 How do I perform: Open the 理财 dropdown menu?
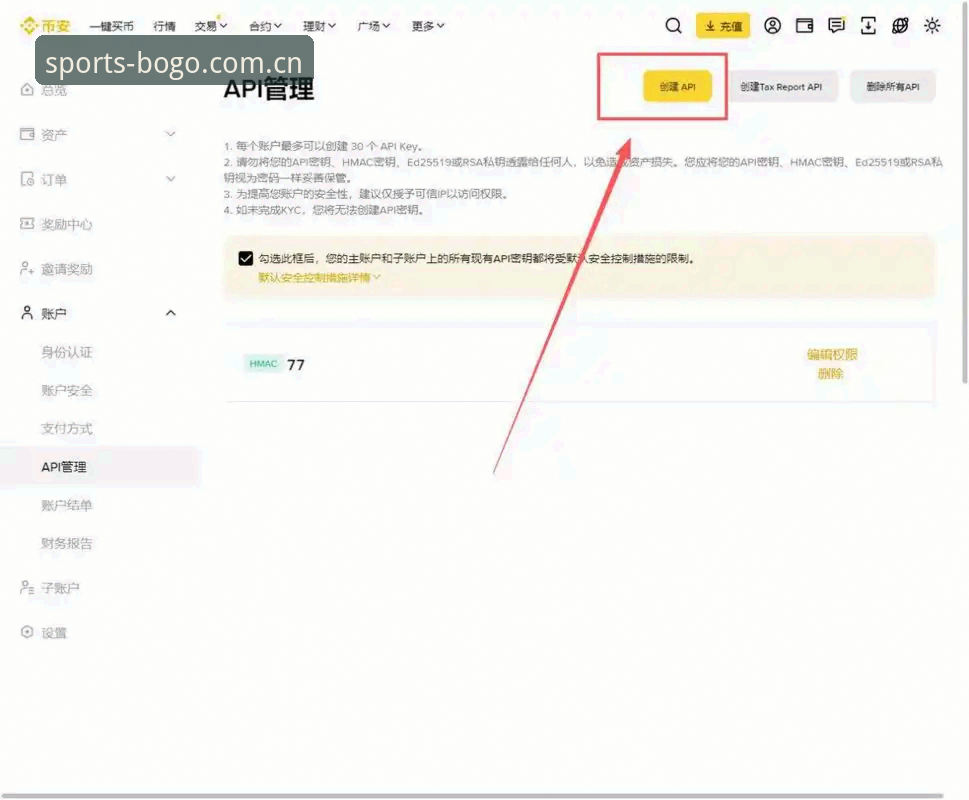click(x=319, y=26)
